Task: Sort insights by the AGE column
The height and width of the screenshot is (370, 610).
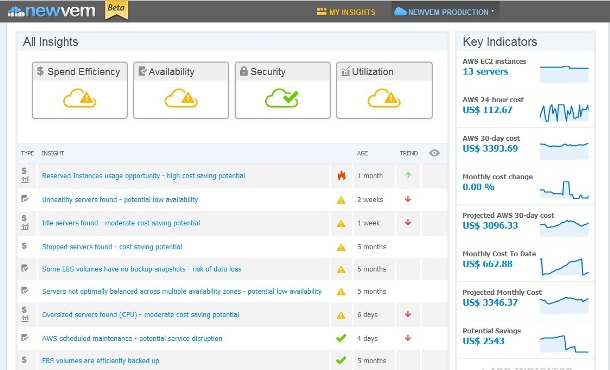Action: (362, 153)
